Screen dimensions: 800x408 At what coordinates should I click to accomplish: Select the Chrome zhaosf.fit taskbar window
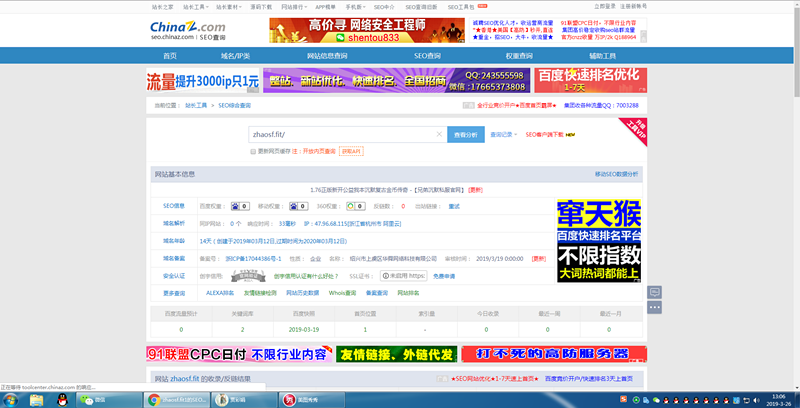(x=176, y=400)
